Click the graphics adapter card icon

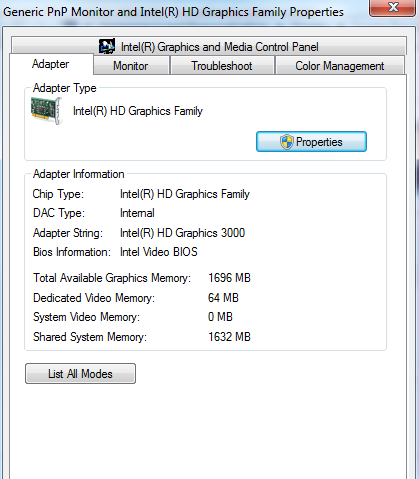[x=46, y=111]
